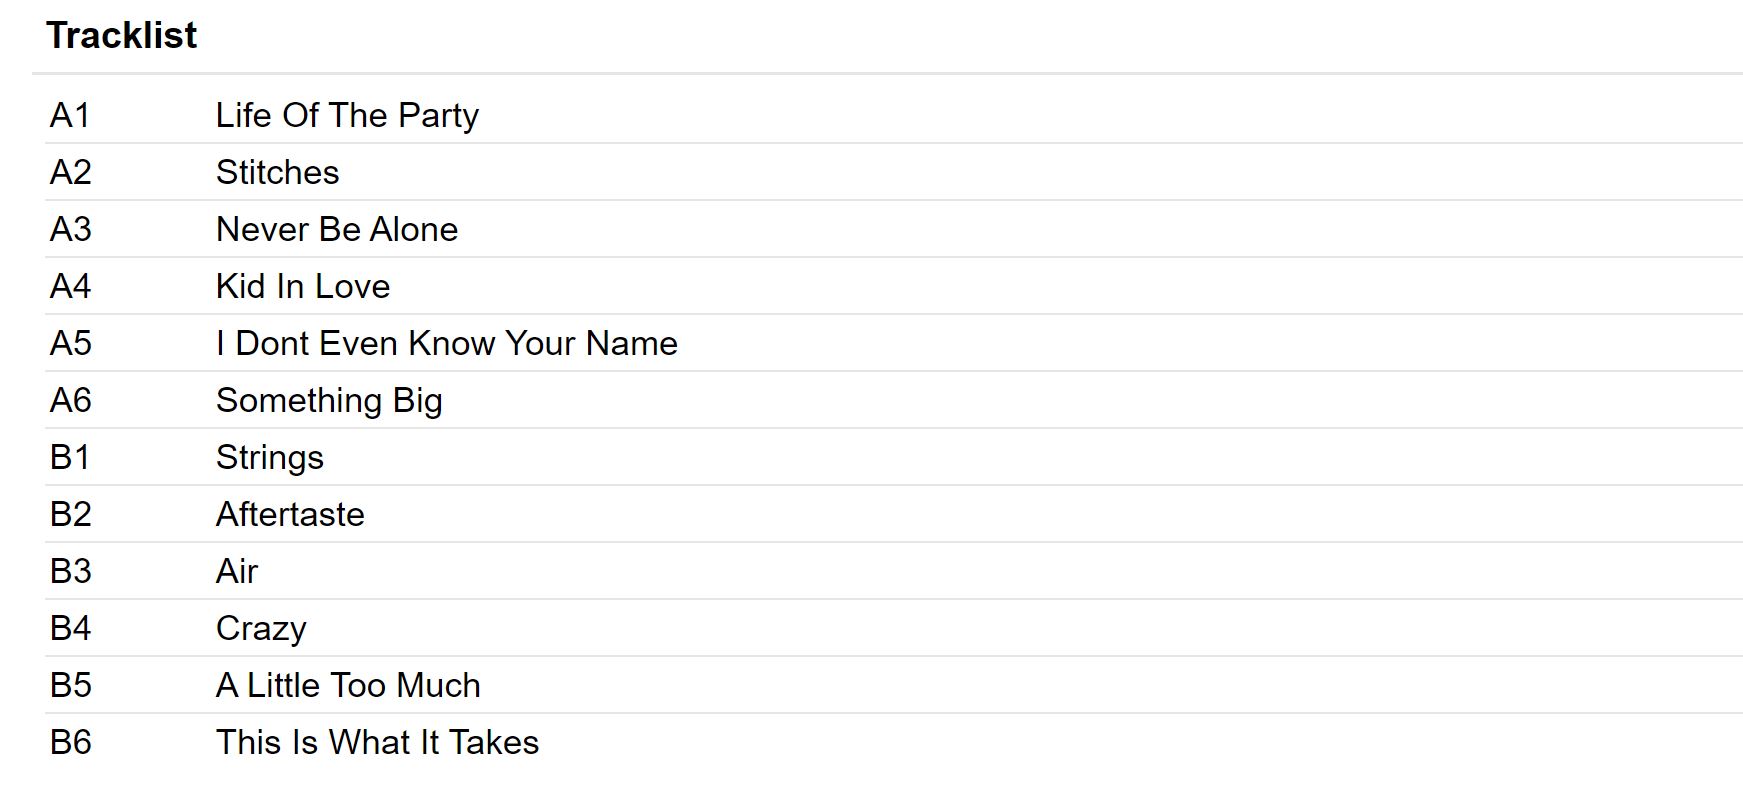Select the track Life Of The Party
The width and height of the screenshot is (1743, 788).
[x=347, y=116]
